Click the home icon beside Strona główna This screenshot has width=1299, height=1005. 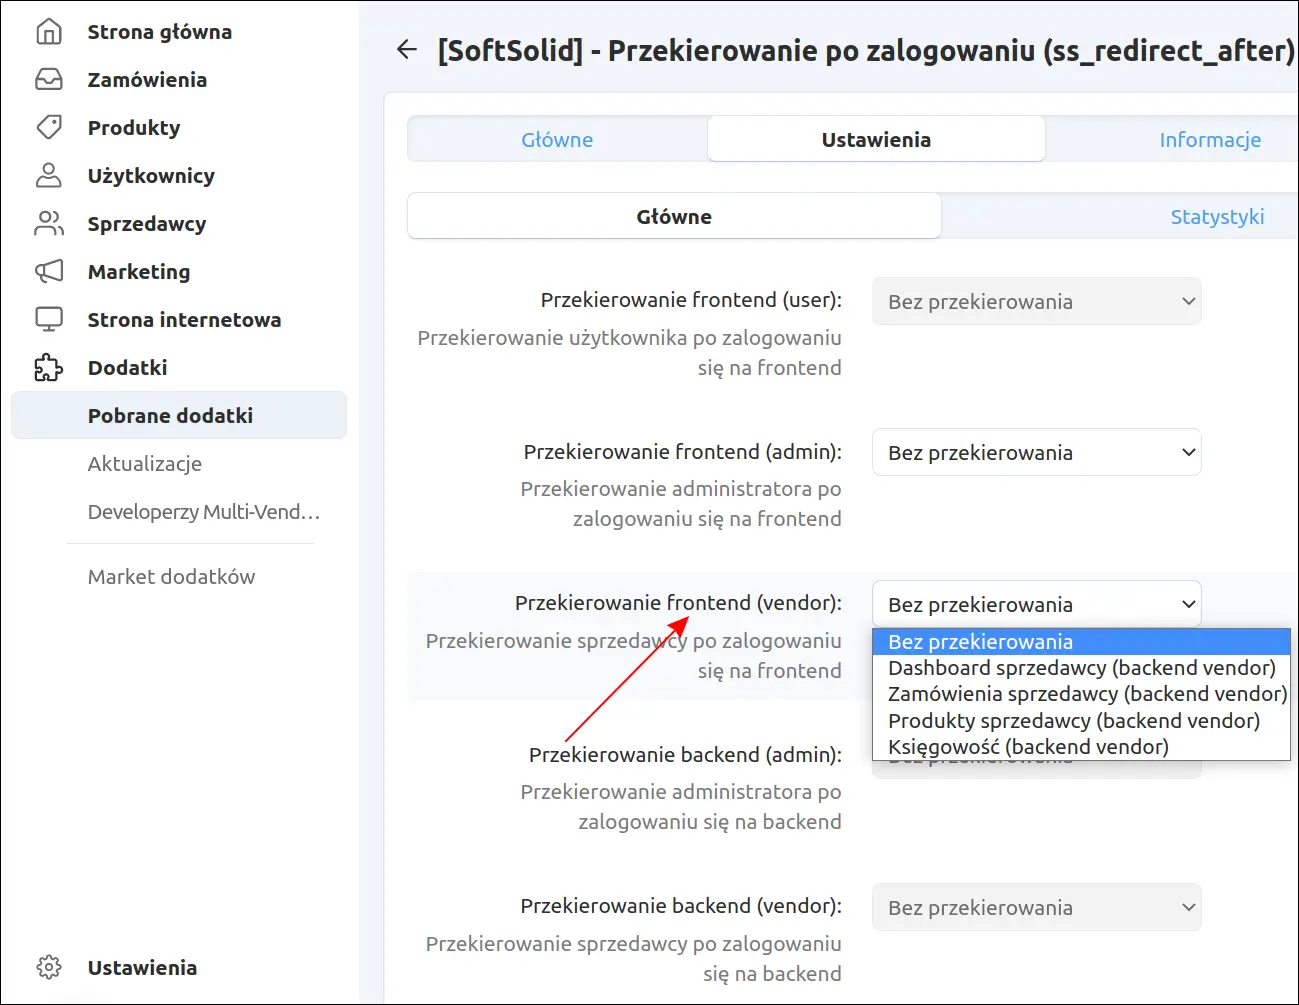point(49,32)
